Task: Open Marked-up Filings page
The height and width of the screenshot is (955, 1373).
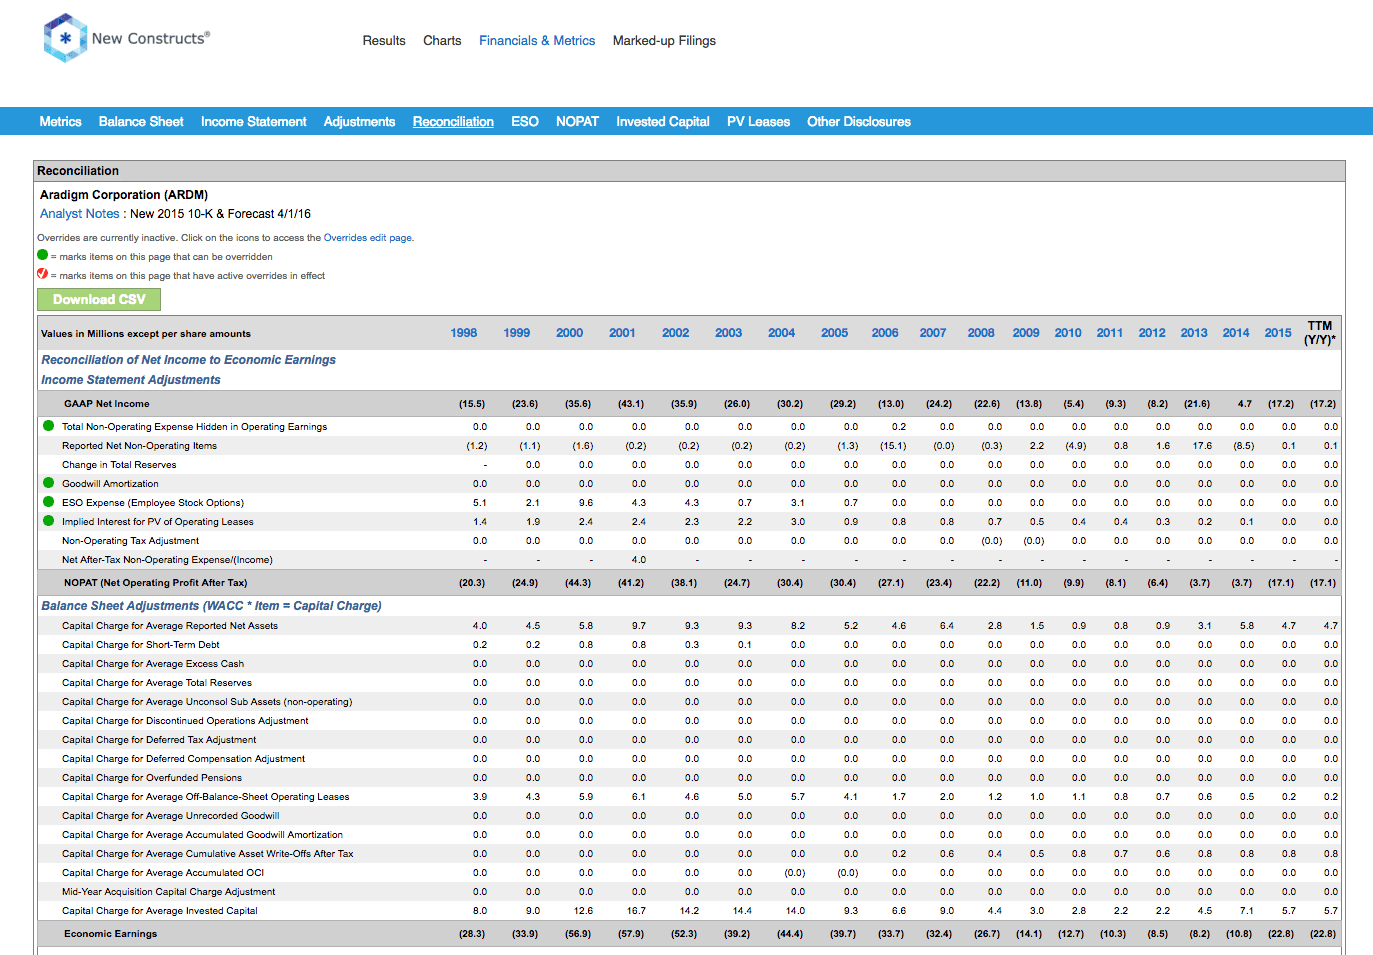Action: 664,41
